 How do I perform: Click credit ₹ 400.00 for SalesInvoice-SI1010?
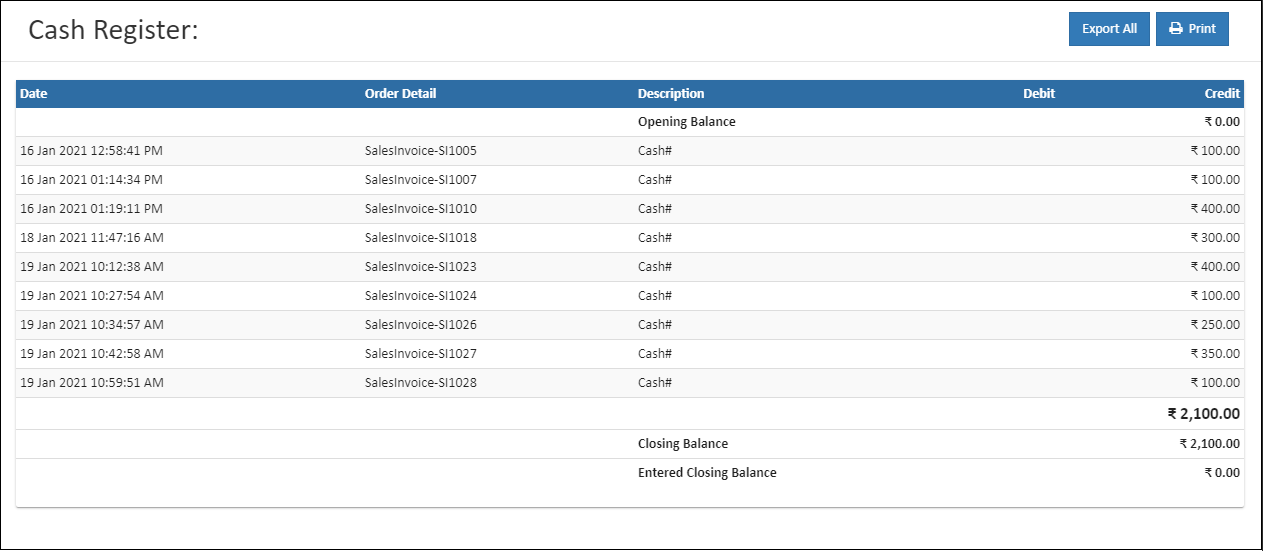click(x=1215, y=209)
